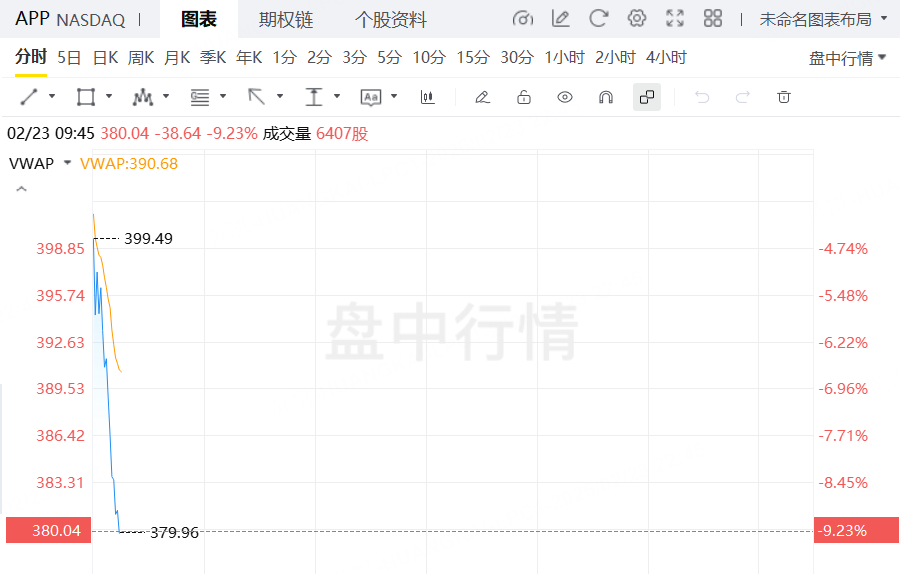Open the 盘中行情 session dropdown

click(x=848, y=58)
